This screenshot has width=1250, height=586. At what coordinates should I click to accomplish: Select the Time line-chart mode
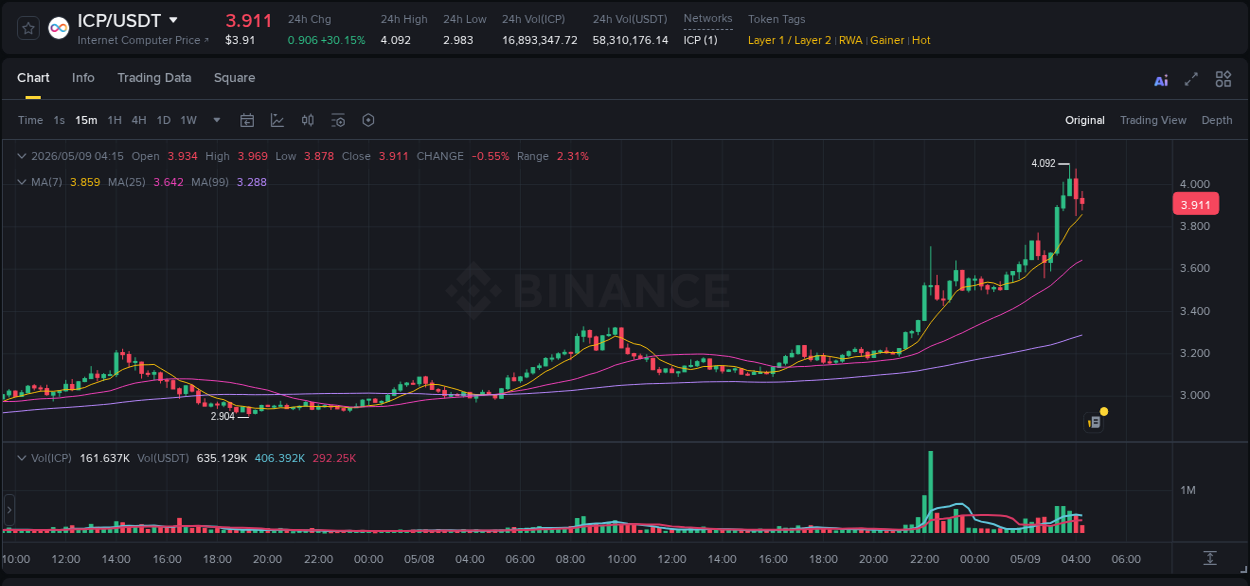30,120
